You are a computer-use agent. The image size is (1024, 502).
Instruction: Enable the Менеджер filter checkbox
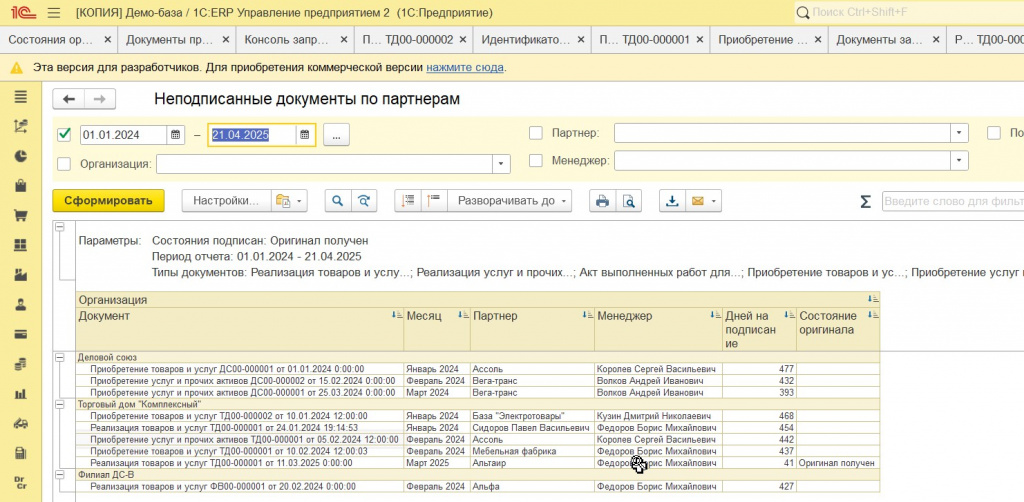pyautogui.click(x=536, y=160)
